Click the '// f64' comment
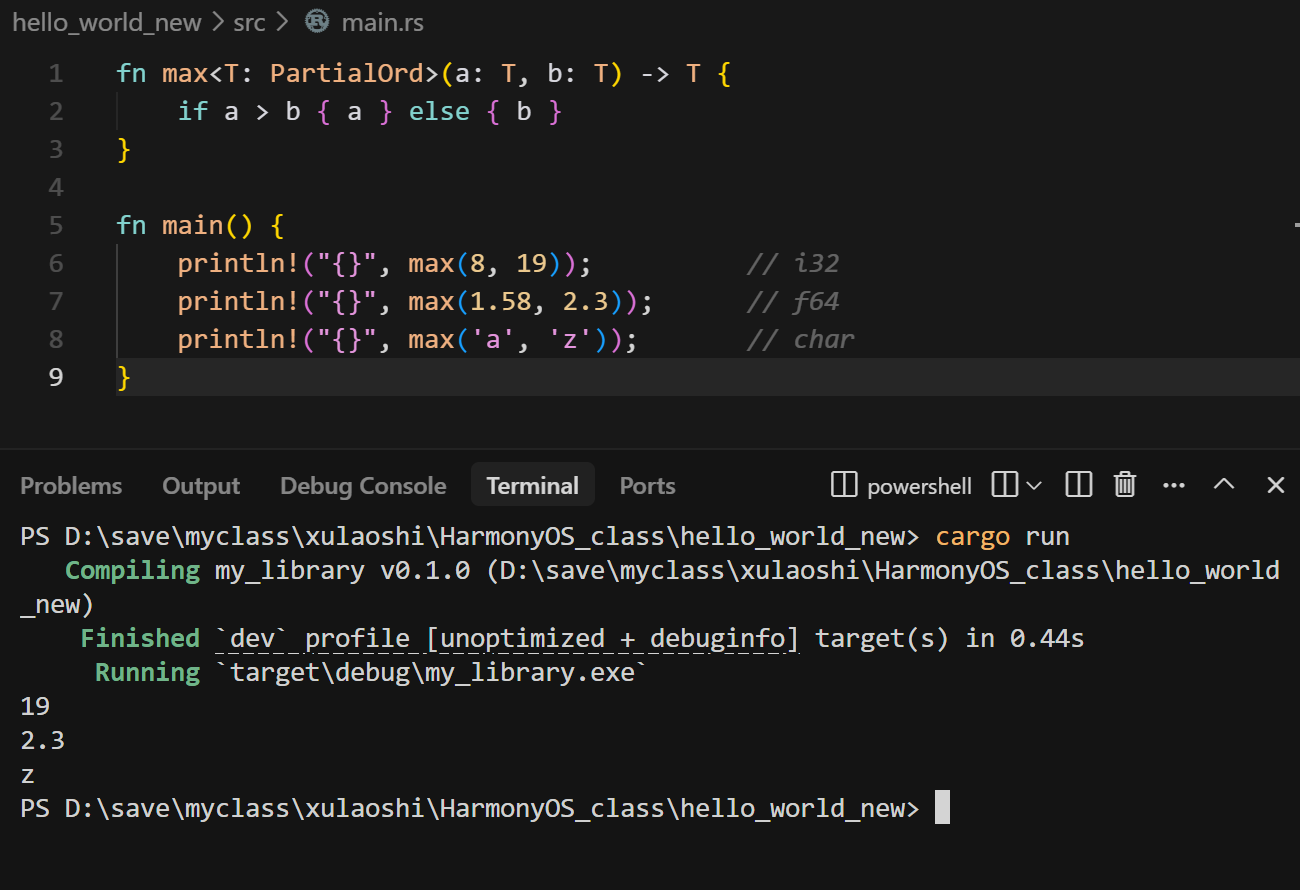Image resolution: width=1300 pixels, height=890 pixels. pyautogui.click(x=793, y=301)
